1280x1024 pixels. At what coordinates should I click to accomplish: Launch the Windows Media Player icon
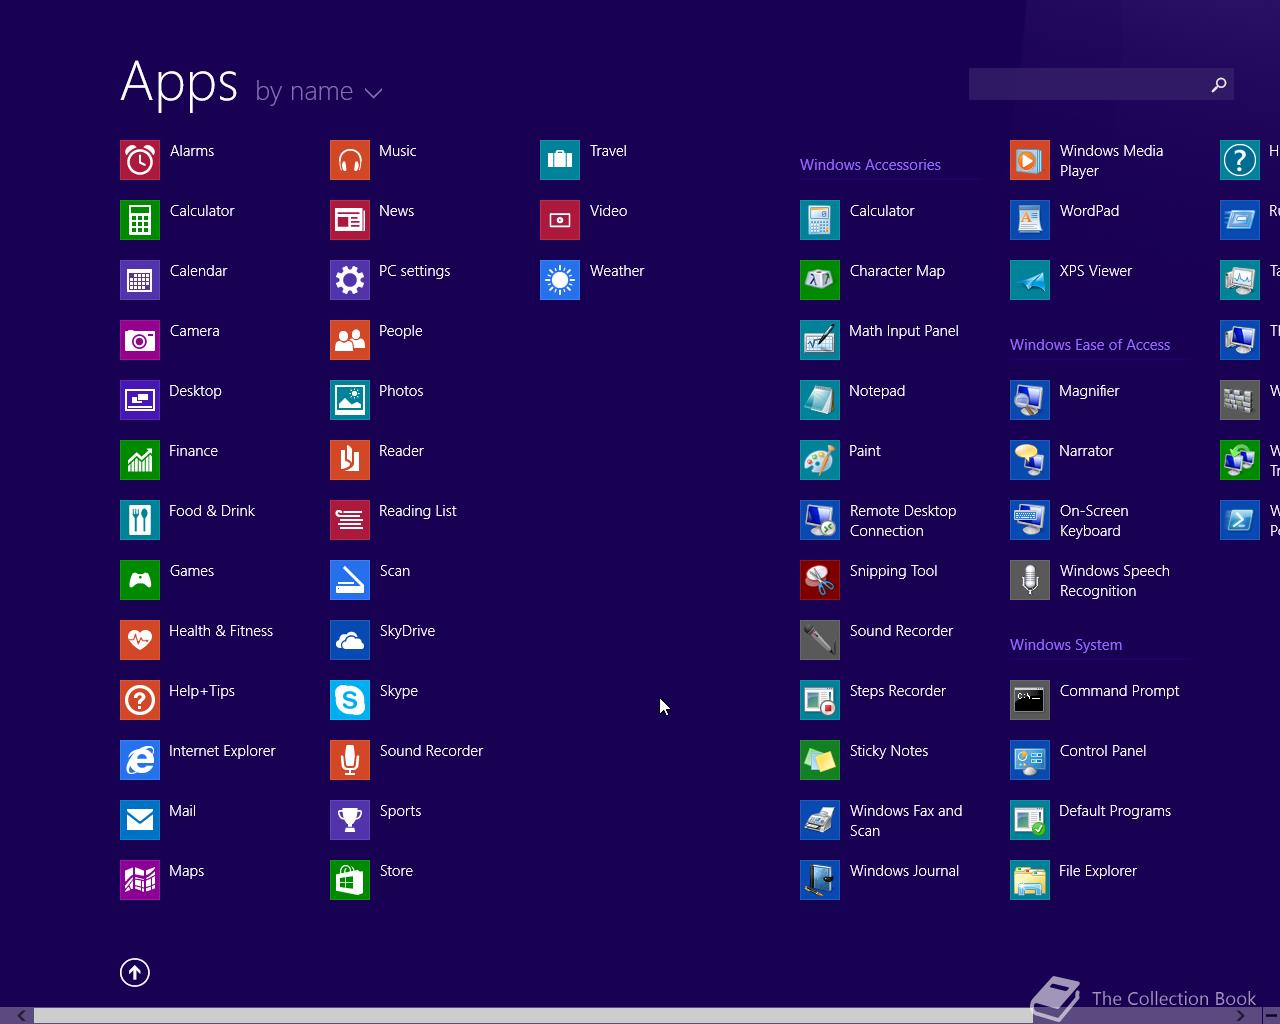coord(1030,160)
